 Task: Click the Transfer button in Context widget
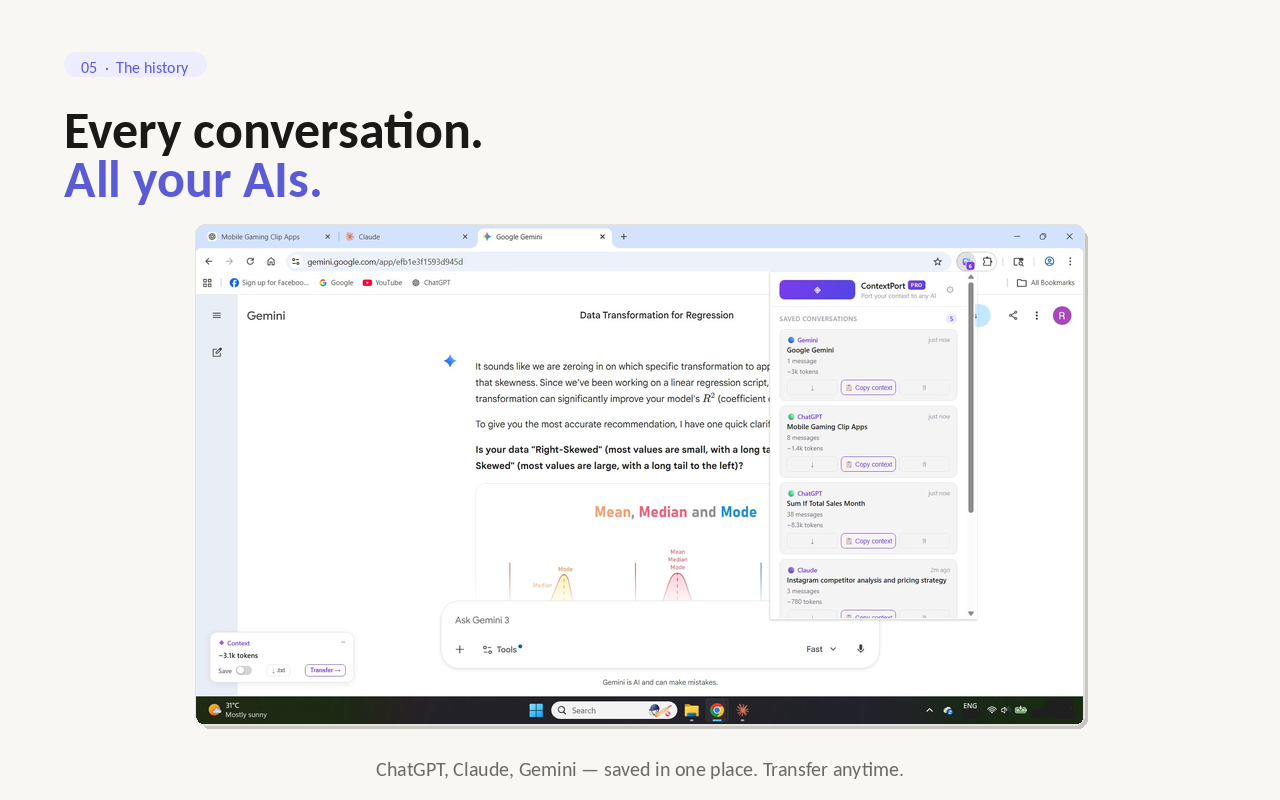click(x=325, y=671)
